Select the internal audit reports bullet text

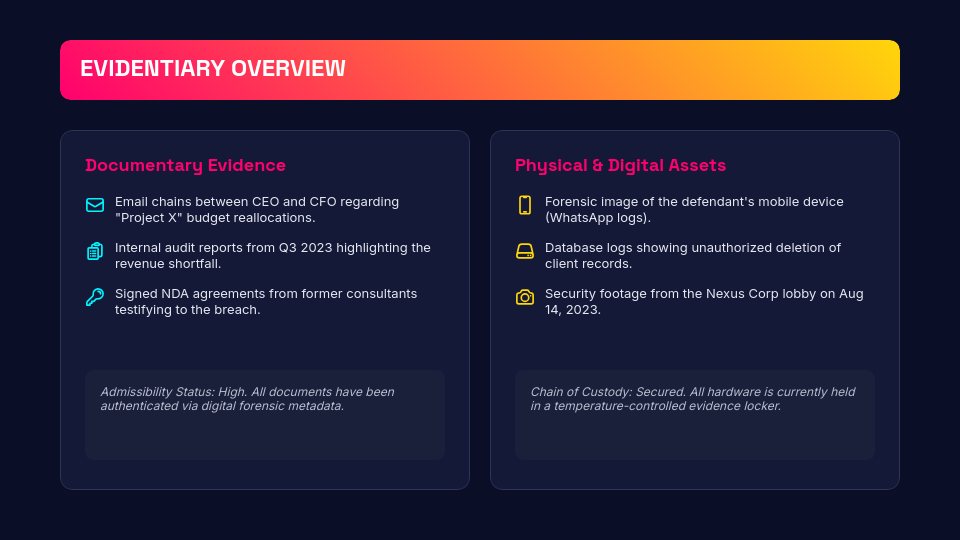(x=272, y=255)
